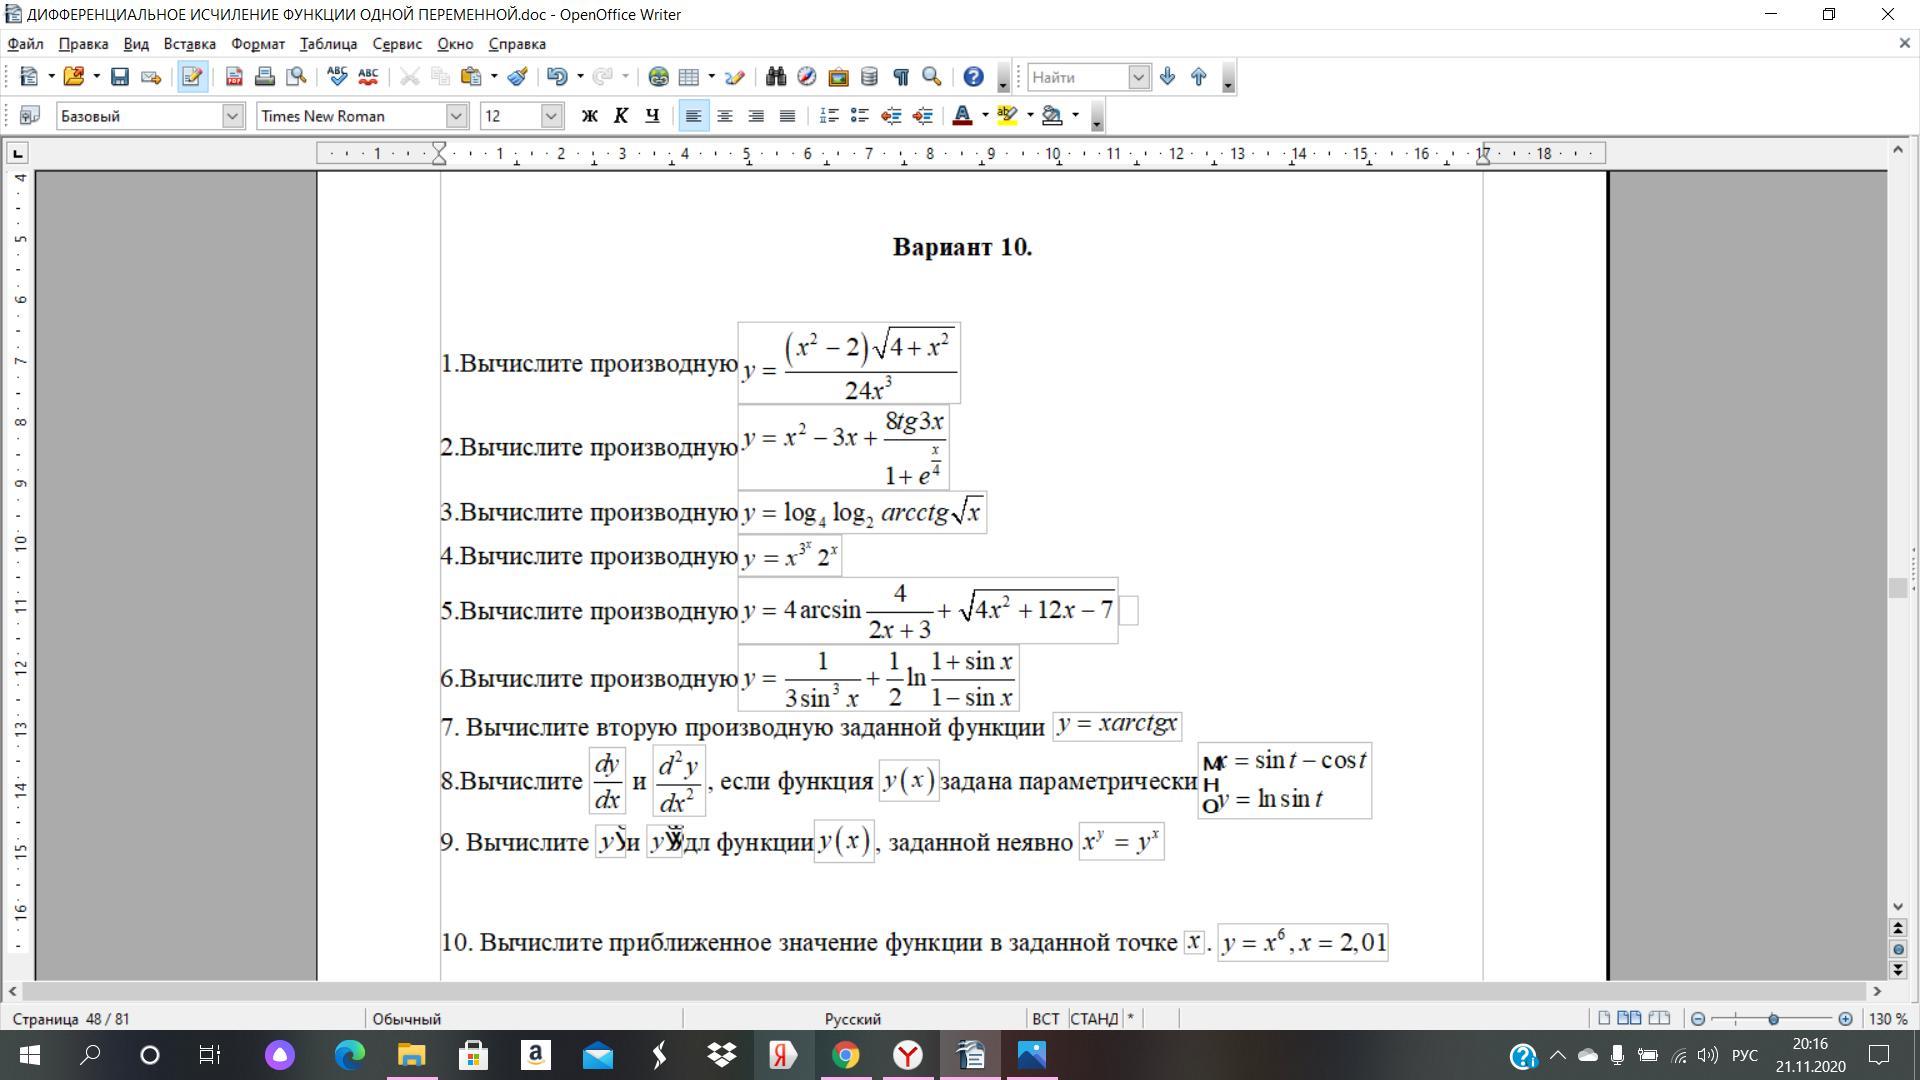Open the font size 12 dropdown

tap(551, 116)
